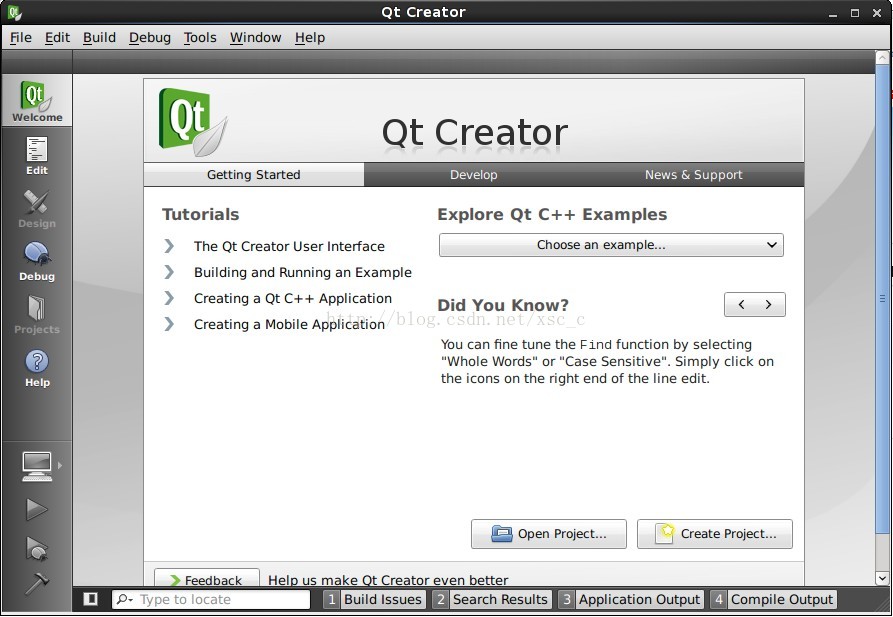Open the Debug menu
The width and height of the screenshot is (893, 617).
pos(150,38)
